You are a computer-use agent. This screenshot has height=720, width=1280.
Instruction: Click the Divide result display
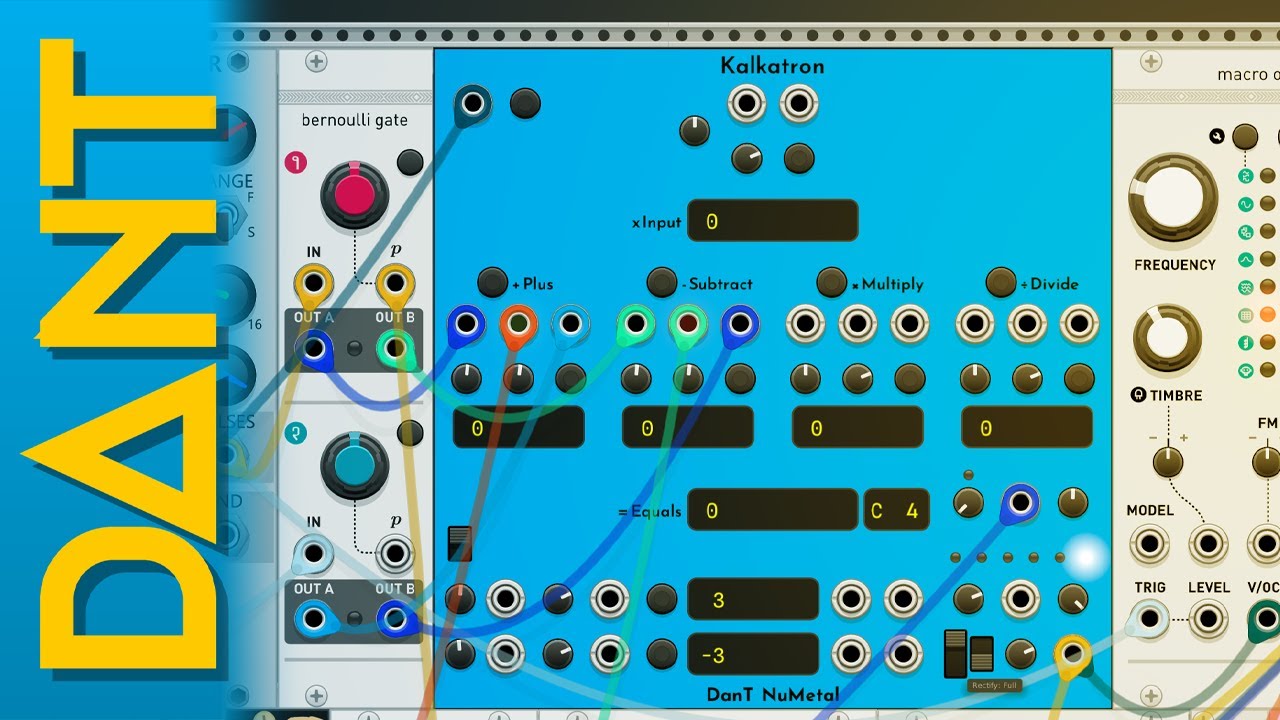pyautogui.click(x=1027, y=428)
